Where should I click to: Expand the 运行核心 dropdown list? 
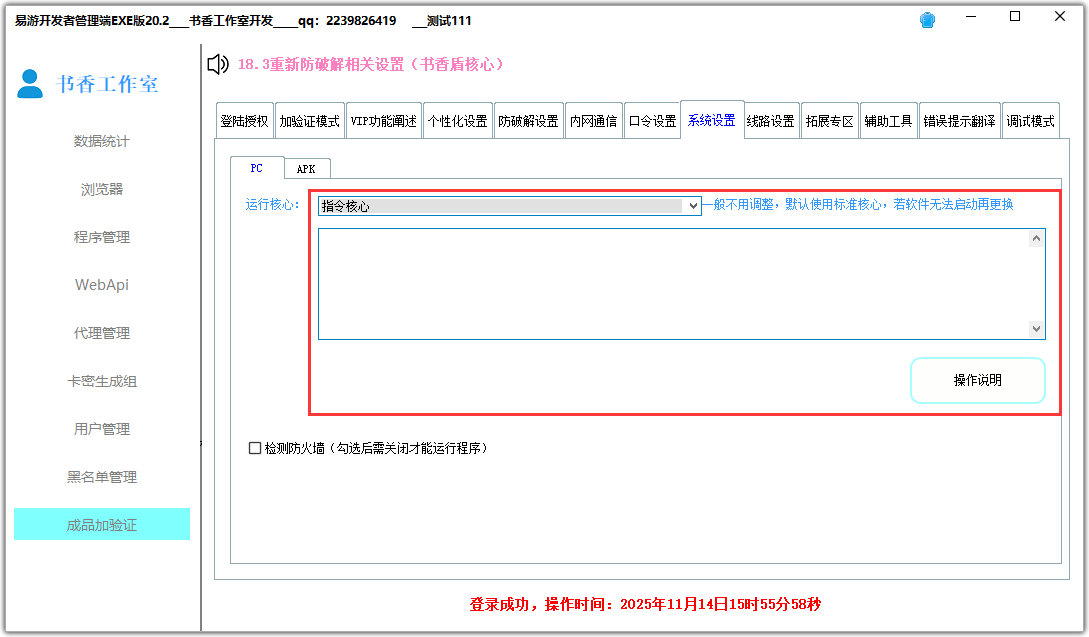(691, 205)
